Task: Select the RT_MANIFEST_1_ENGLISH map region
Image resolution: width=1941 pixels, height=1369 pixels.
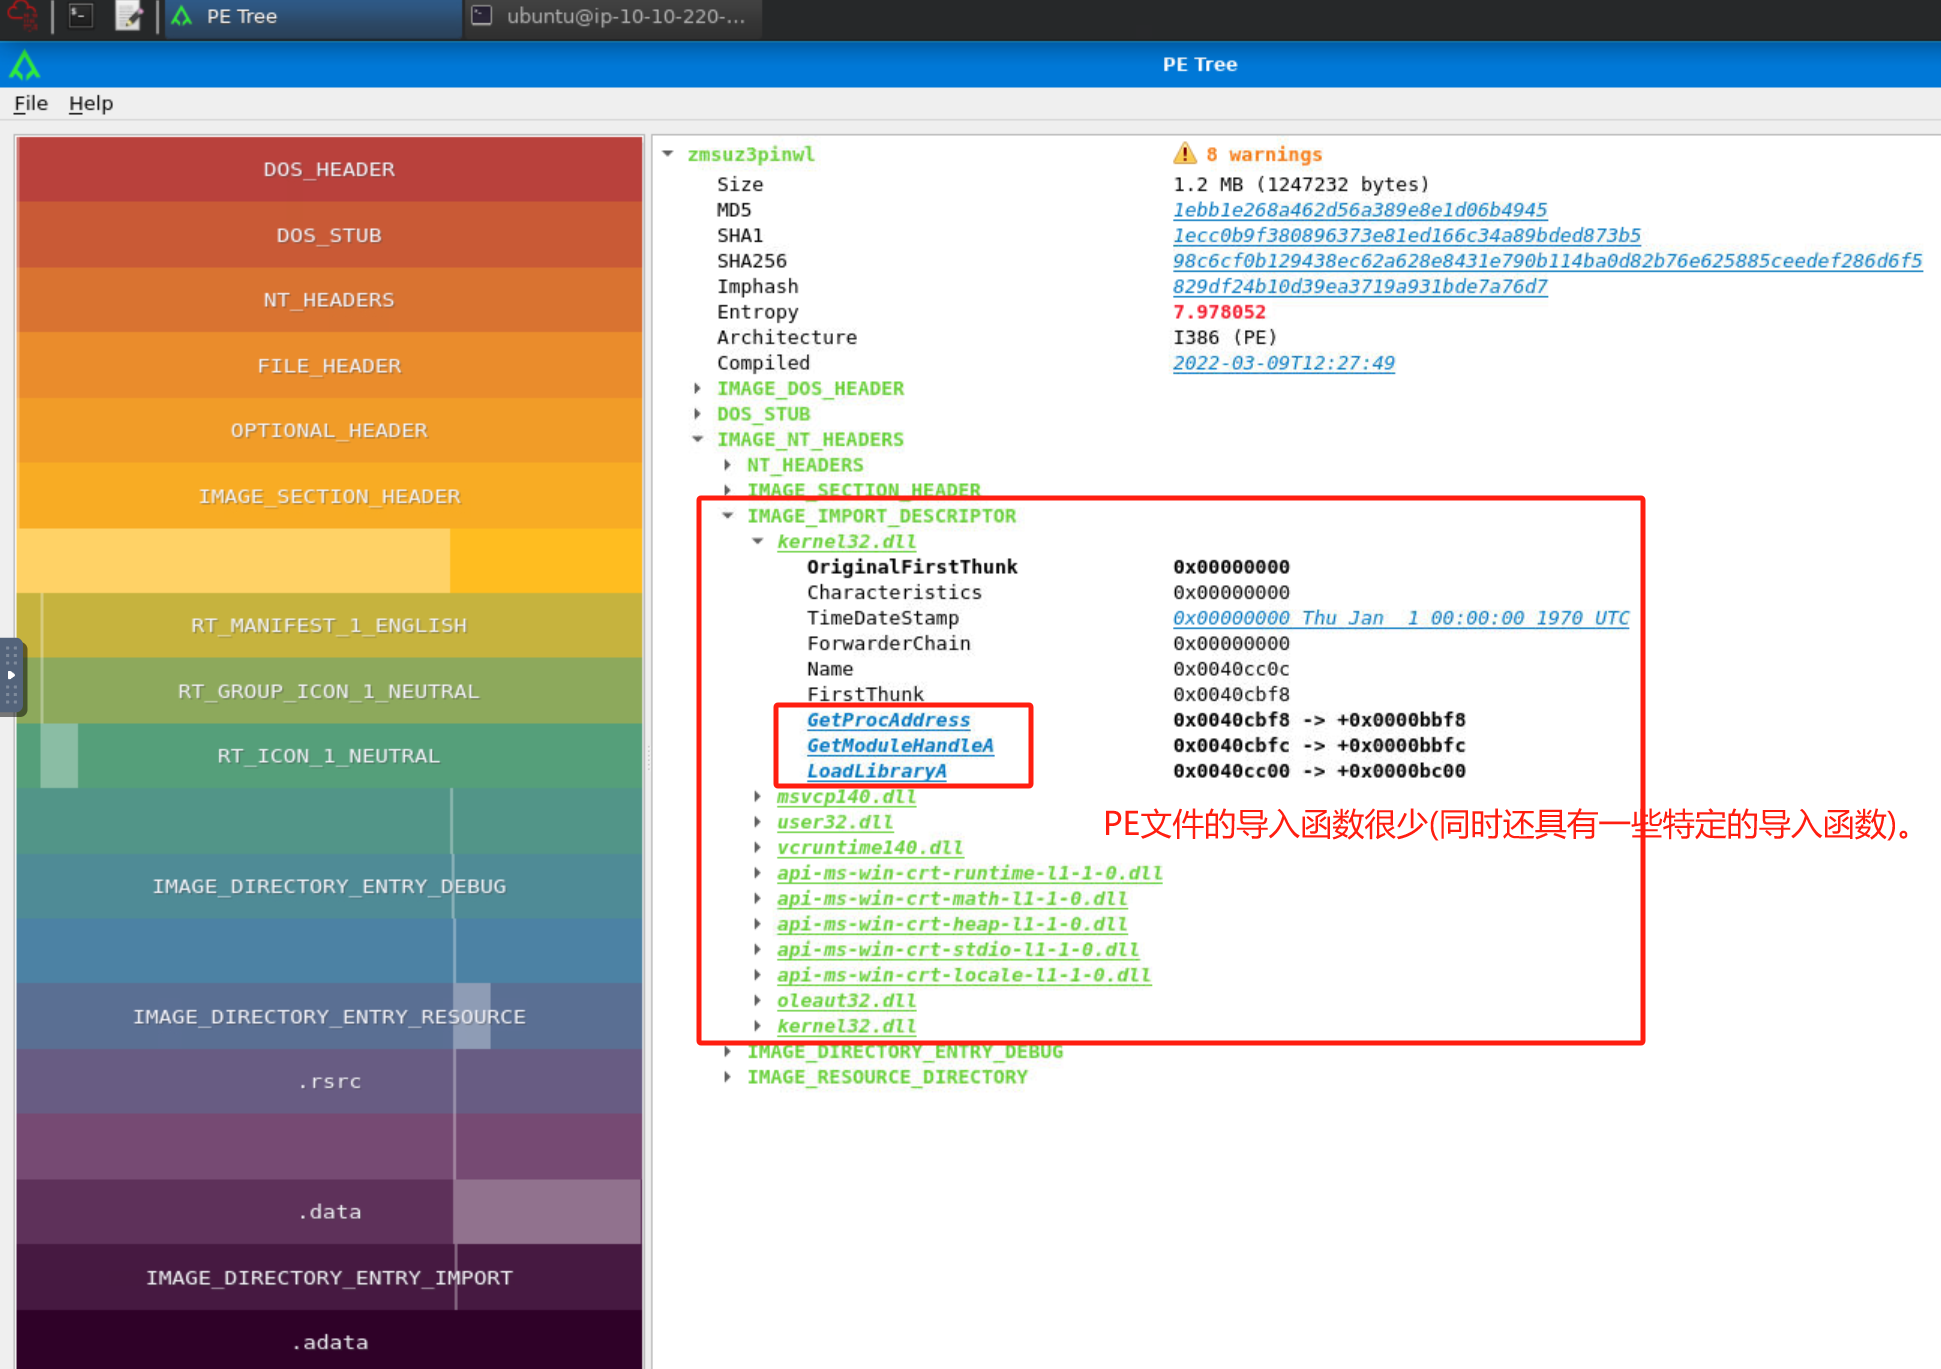Action: click(329, 625)
